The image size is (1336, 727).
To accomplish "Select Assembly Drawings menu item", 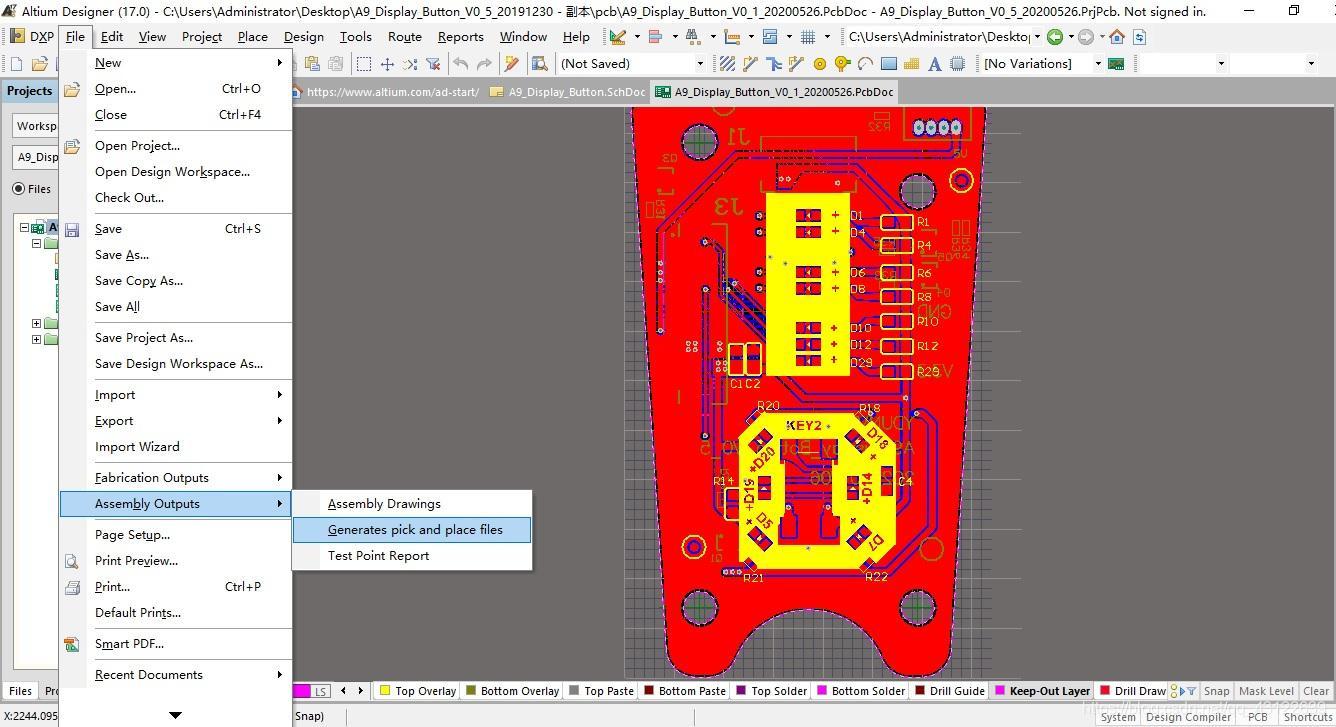I will [x=412, y=504].
